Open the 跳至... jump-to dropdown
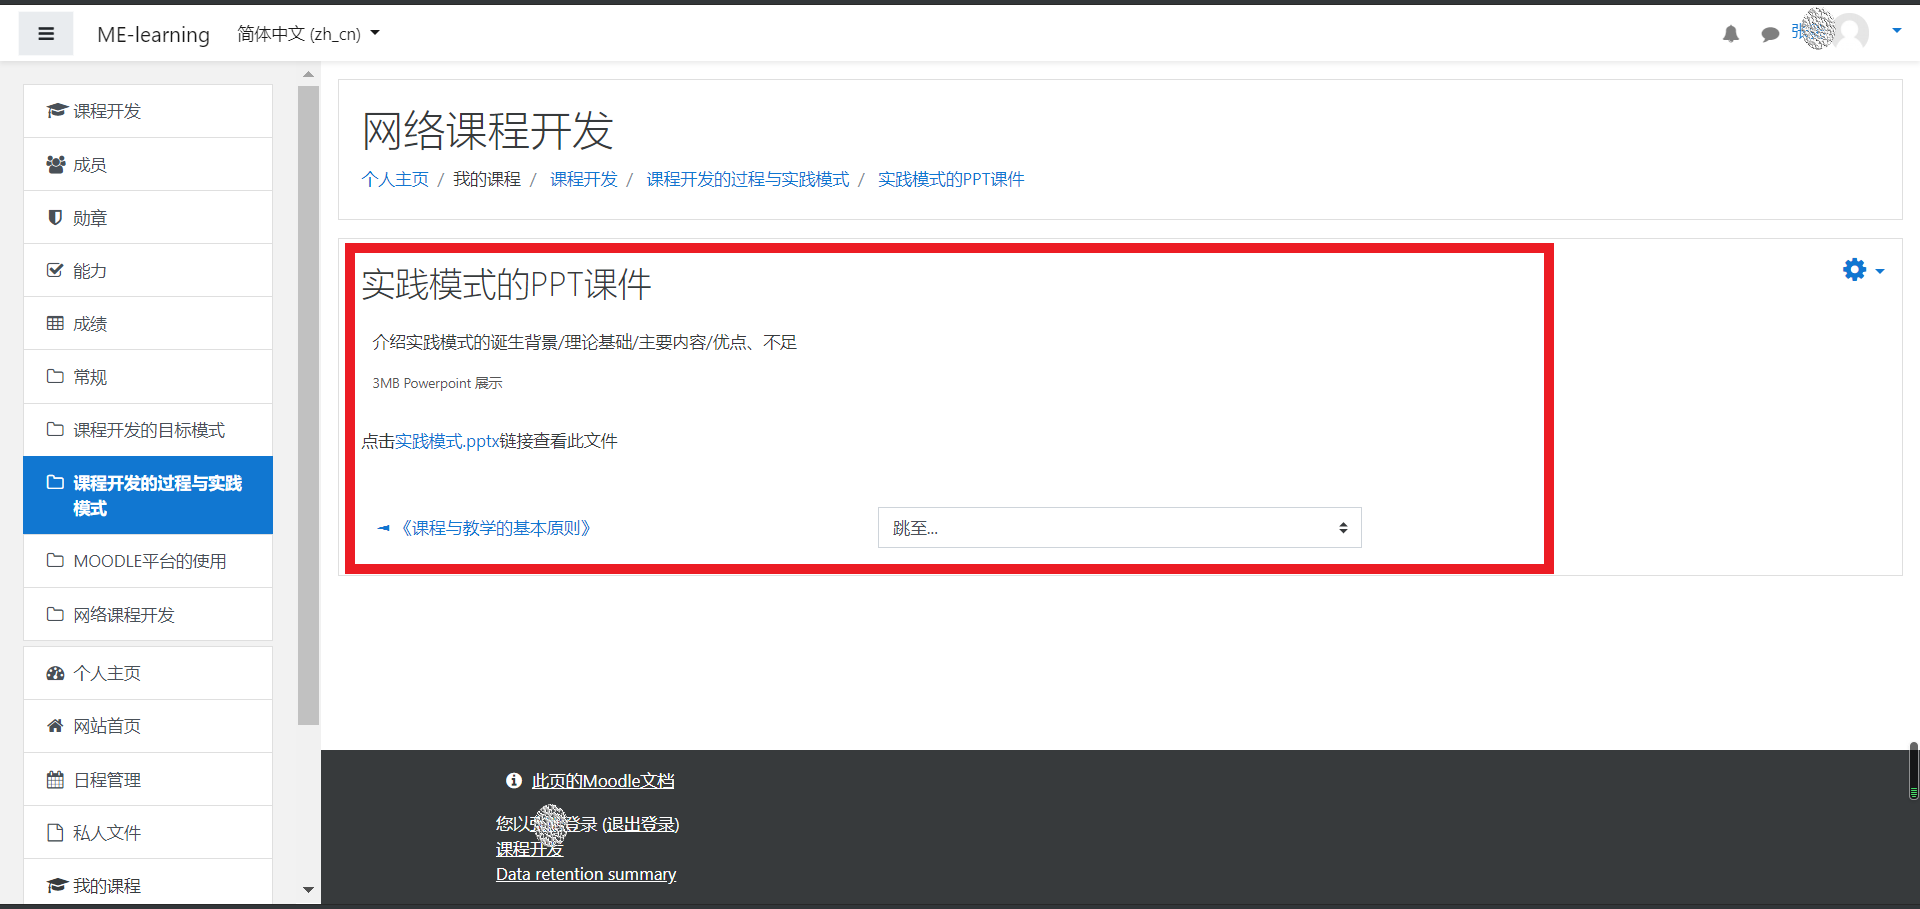Screen dimensions: 1920x909 (1118, 527)
